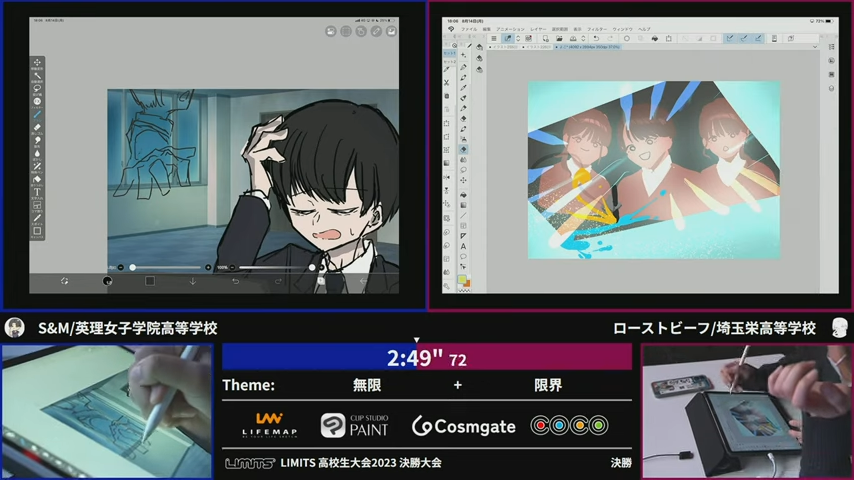The height and width of the screenshot is (480, 854).
Task: Pick the yellow main color swatch in Clip Studio
Action: click(x=462, y=280)
